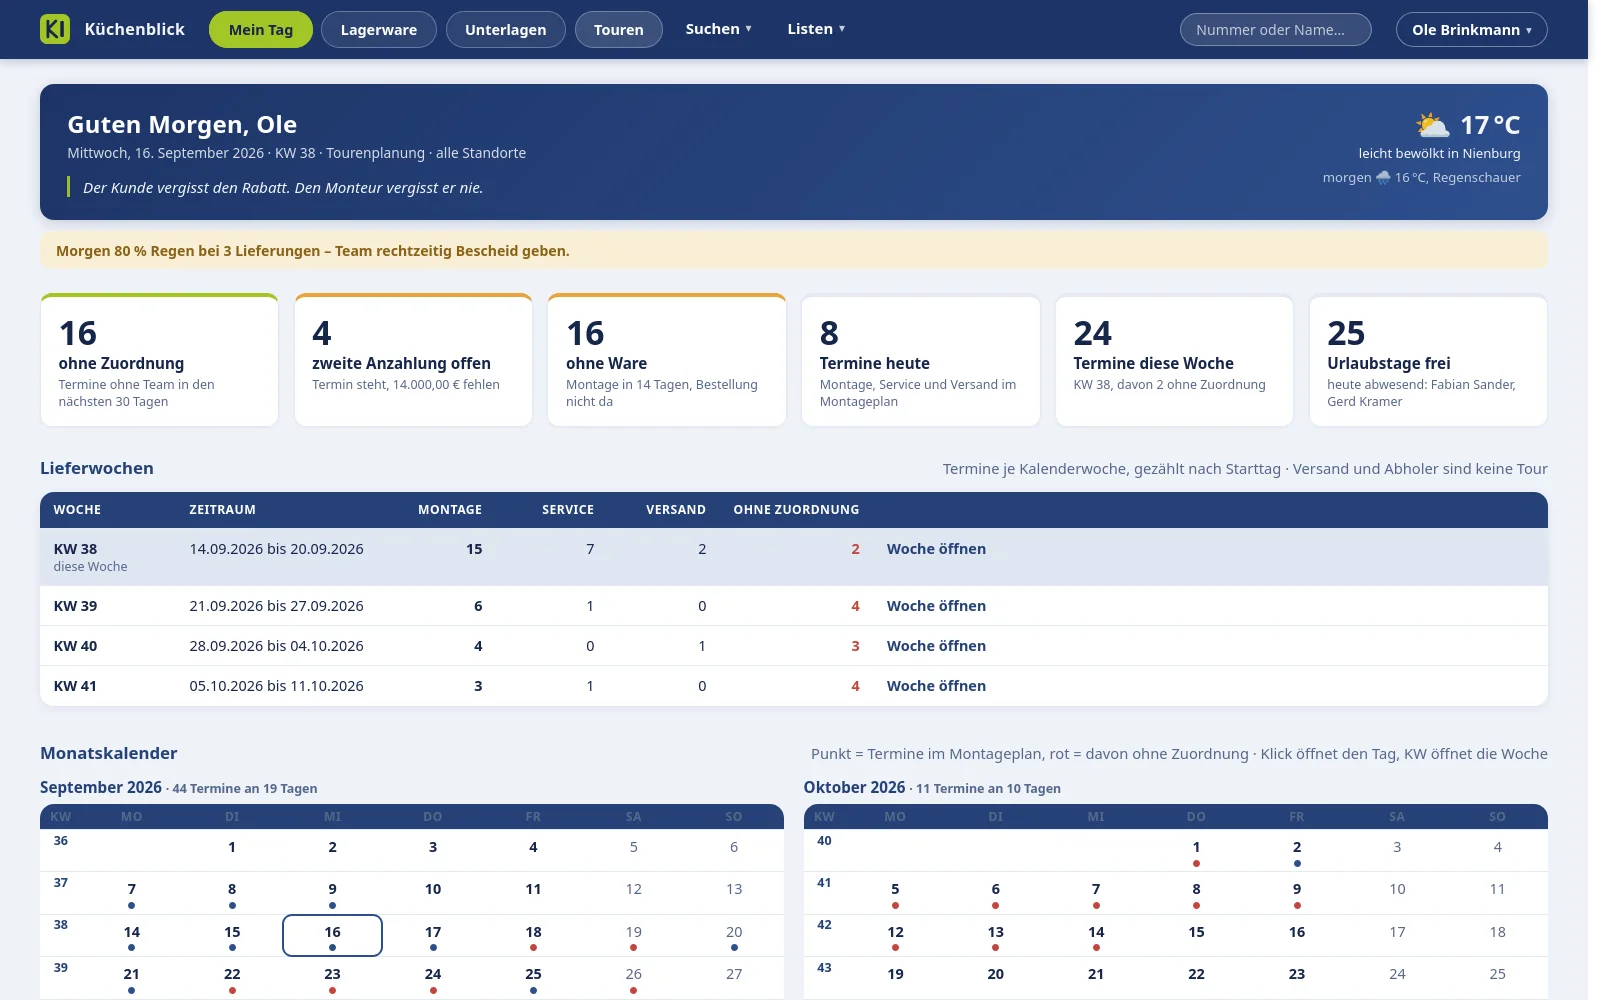
Task: Click the partly cloudy weather icon
Action: 1432,125
